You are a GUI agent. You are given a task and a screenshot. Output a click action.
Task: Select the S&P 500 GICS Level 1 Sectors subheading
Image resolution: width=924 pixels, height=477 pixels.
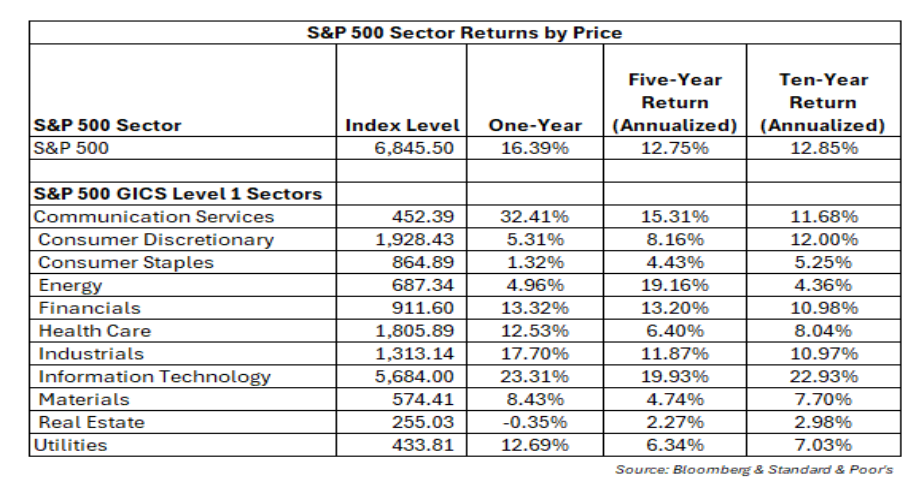(178, 193)
